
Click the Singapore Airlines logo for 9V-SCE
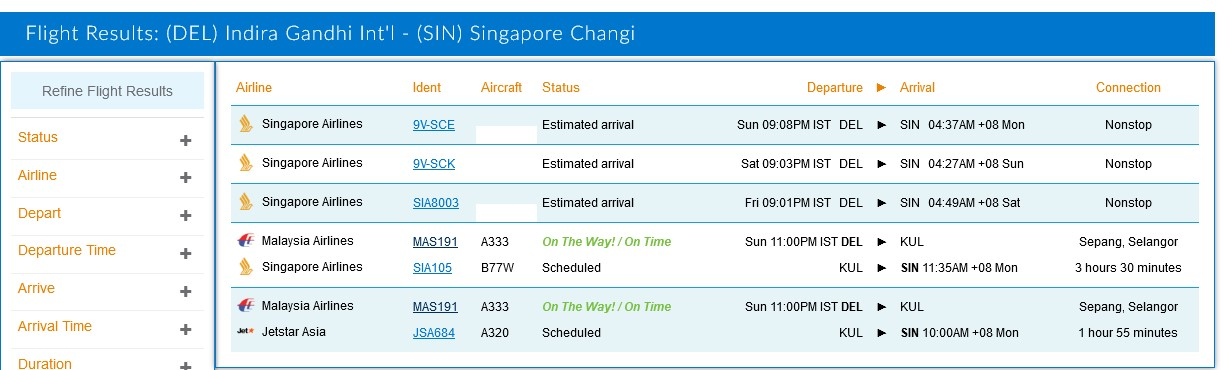[x=245, y=125]
